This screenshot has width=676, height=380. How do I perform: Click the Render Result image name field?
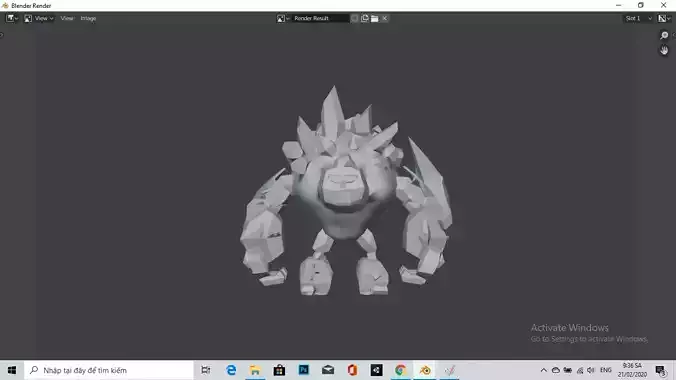[x=321, y=18]
